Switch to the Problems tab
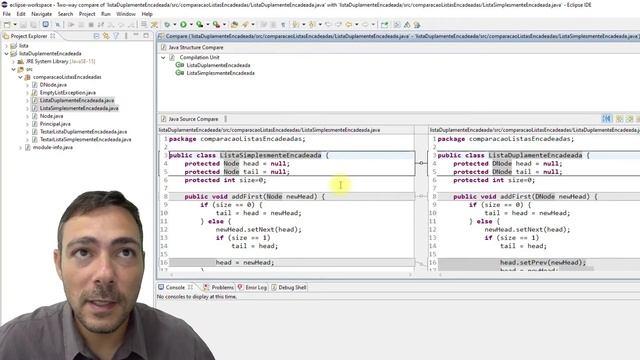 pyautogui.click(x=218, y=287)
